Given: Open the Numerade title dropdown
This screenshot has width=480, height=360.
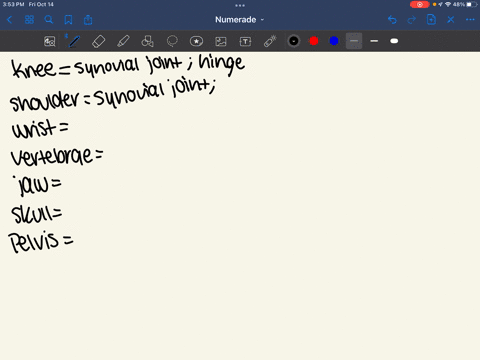Looking at the screenshot, I should tap(239, 20).
